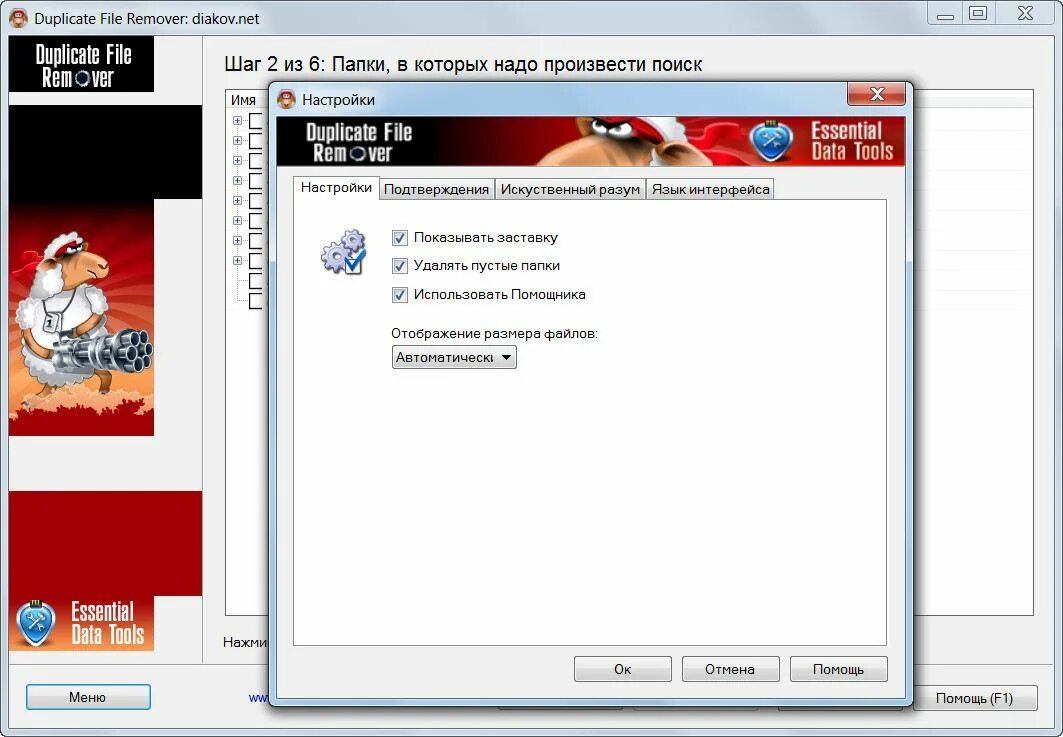Click the Помощь (F1) button in the main window

pyautogui.click(x=974, y=698)
